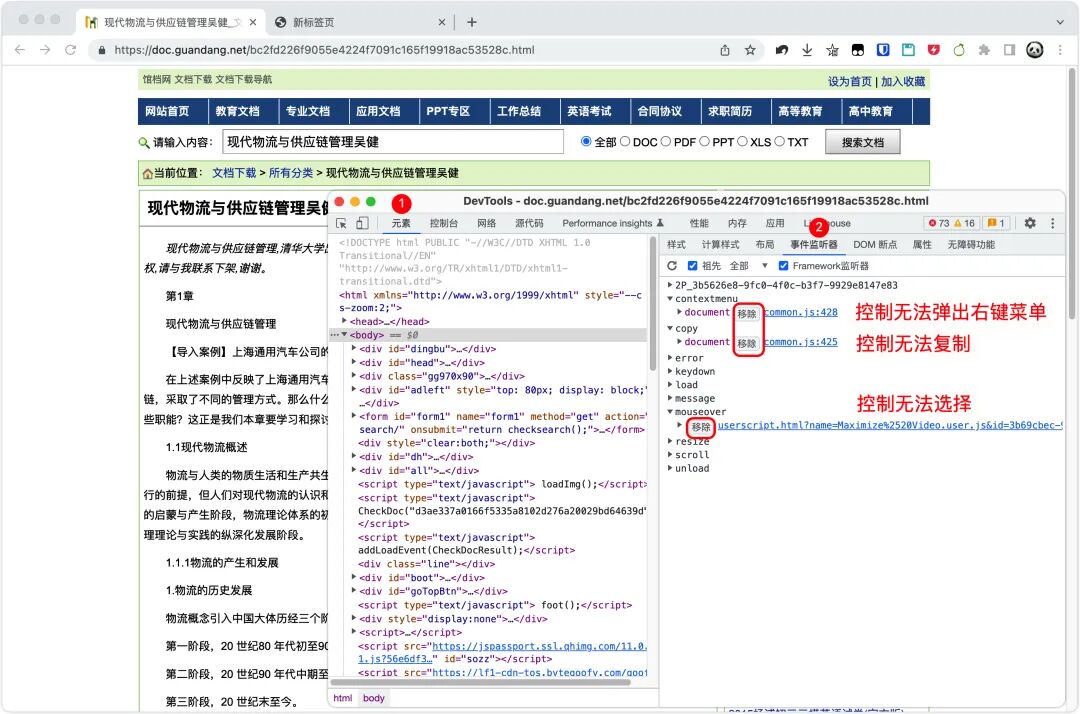This screenshot has height=714, width=1080.
Task: Select the 全部 radio button in search
Action: coord(586,141)
